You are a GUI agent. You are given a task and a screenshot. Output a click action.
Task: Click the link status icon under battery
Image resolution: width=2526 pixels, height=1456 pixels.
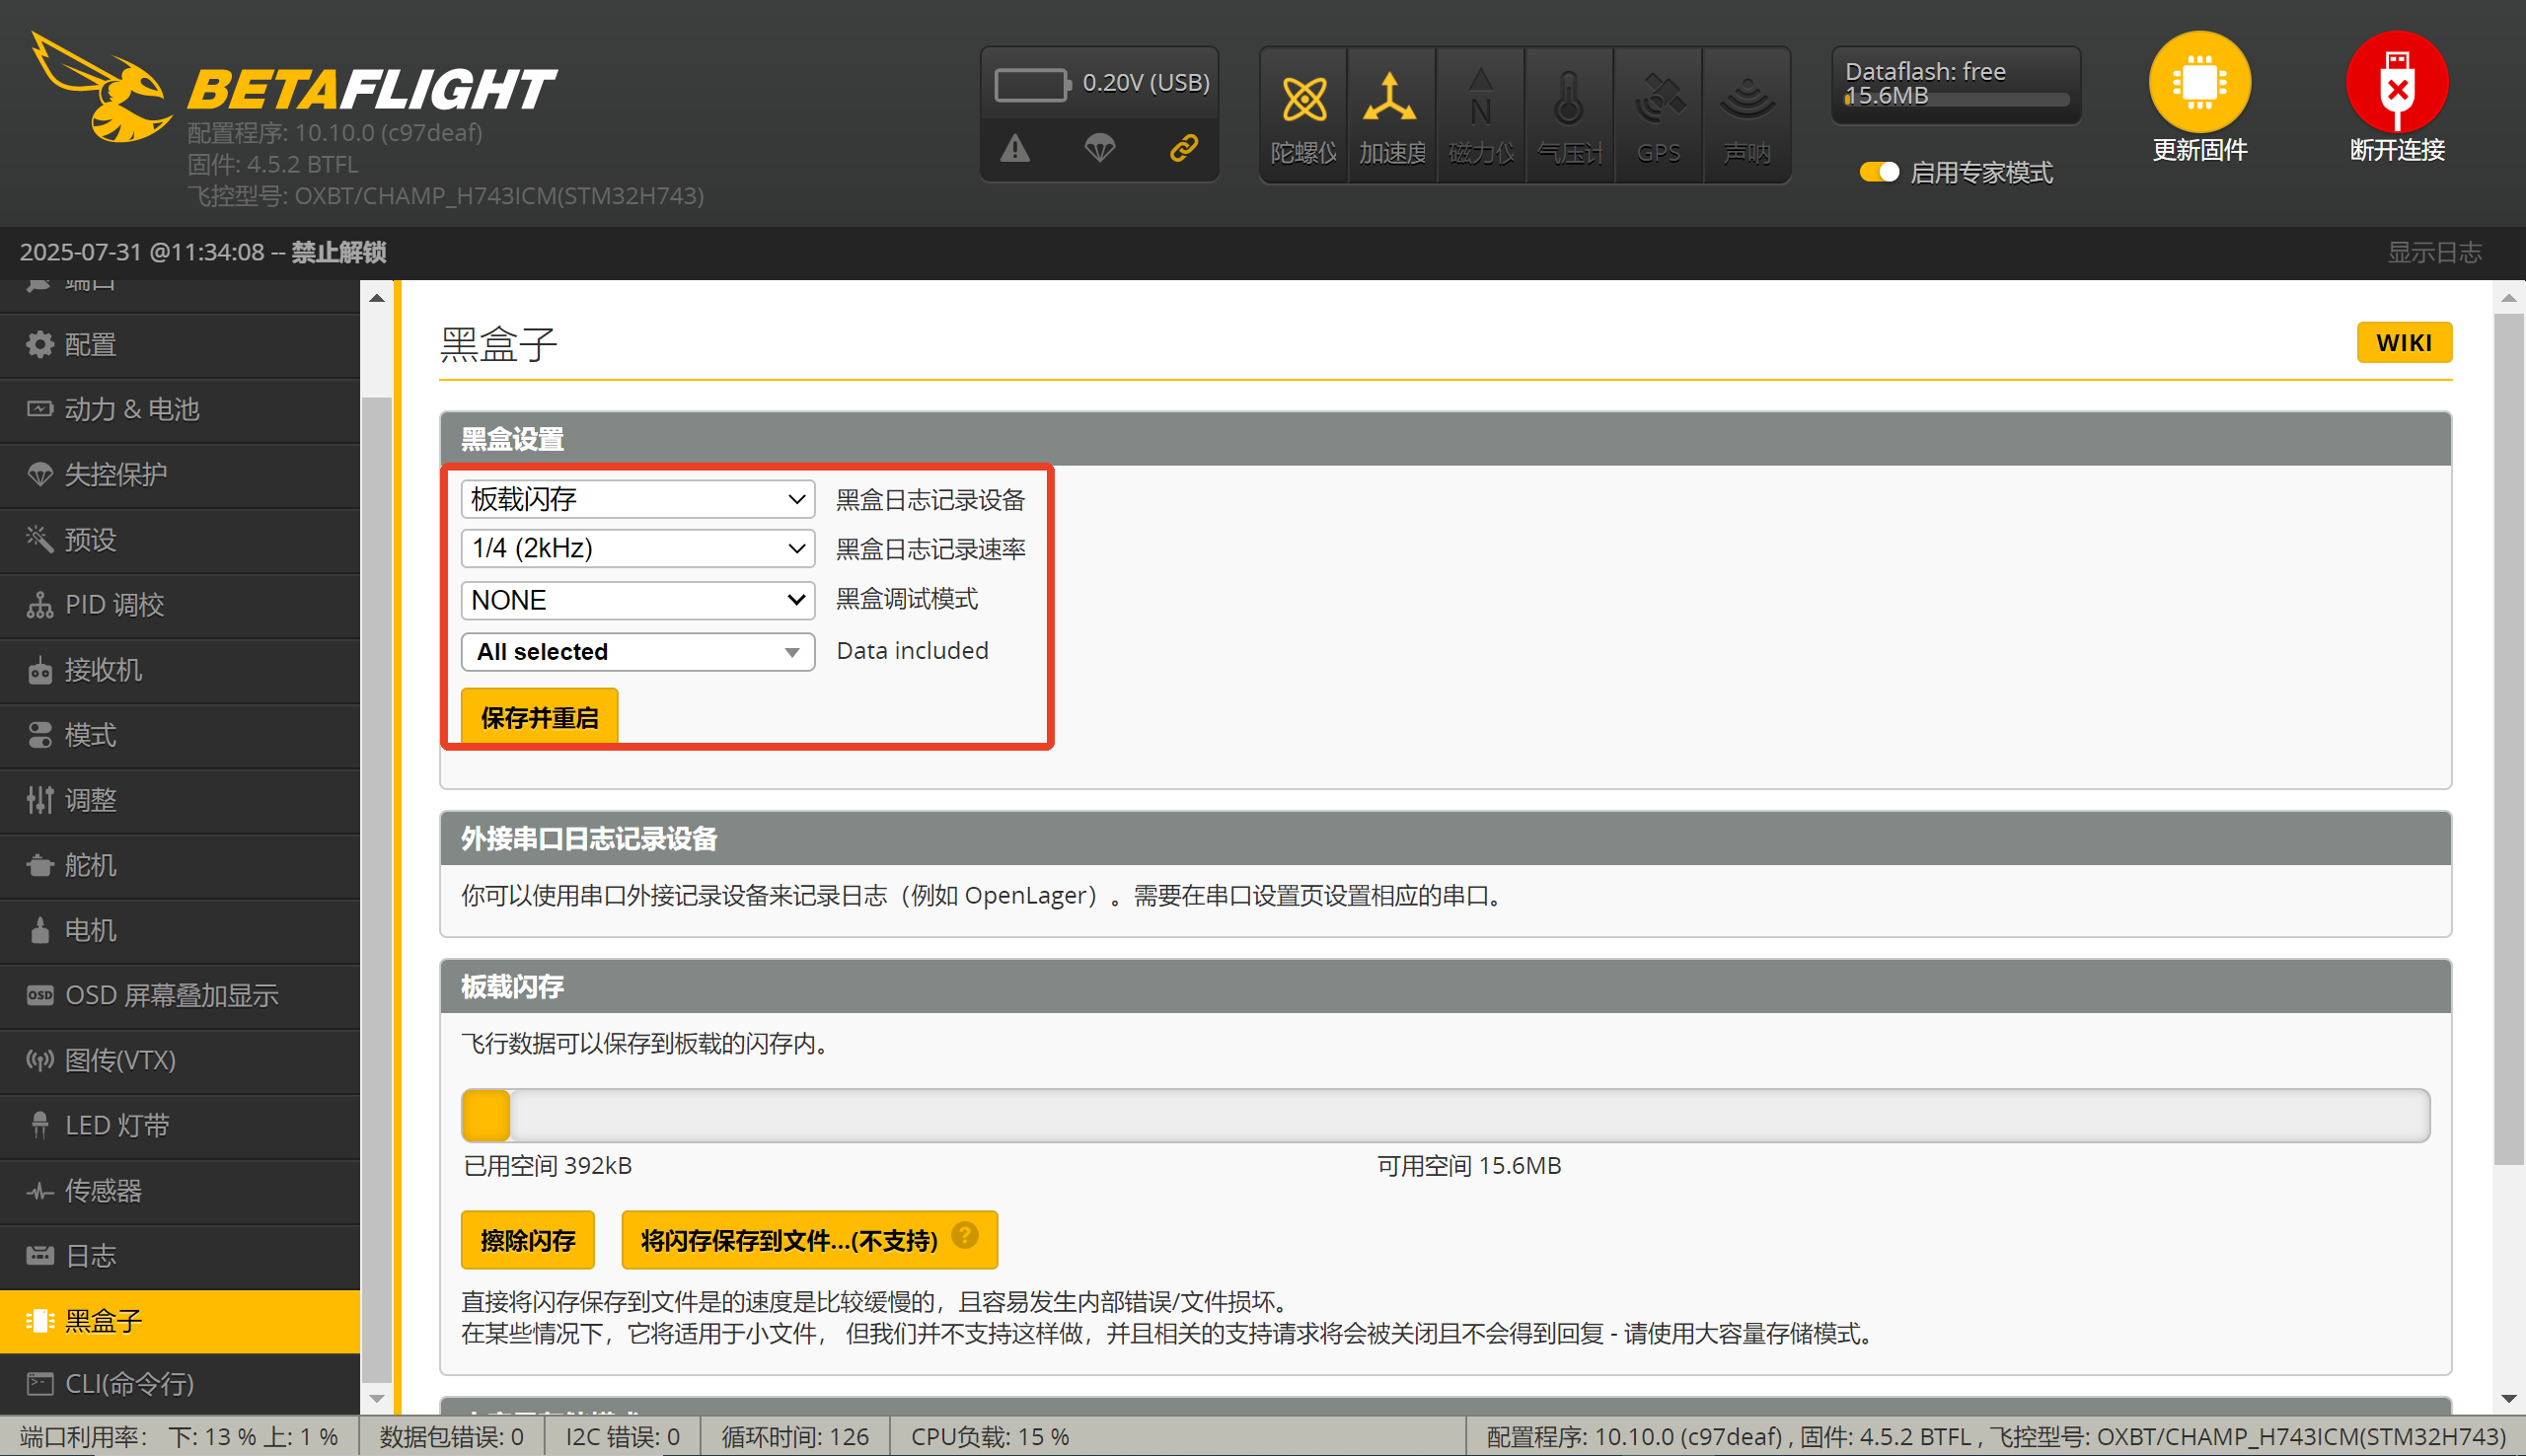point(1184,149)
